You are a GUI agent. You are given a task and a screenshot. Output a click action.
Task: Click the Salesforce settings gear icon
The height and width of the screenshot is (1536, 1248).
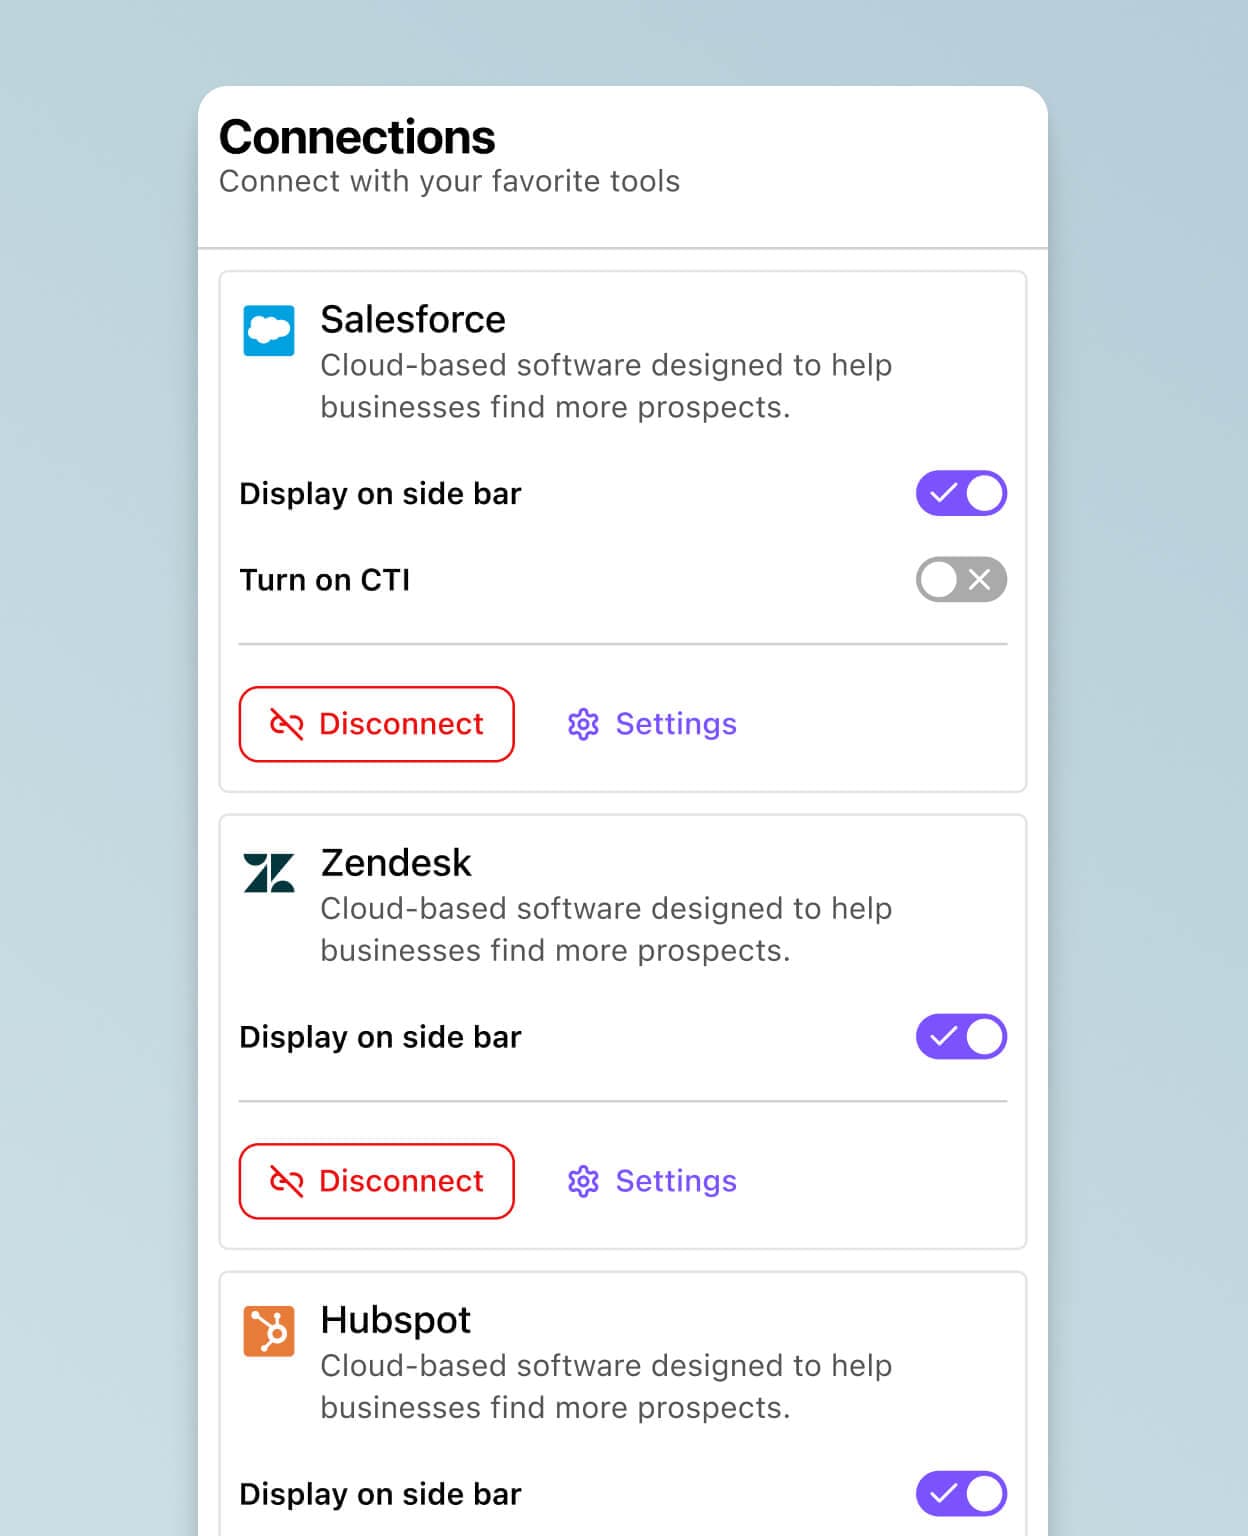[x=583, y=724]
